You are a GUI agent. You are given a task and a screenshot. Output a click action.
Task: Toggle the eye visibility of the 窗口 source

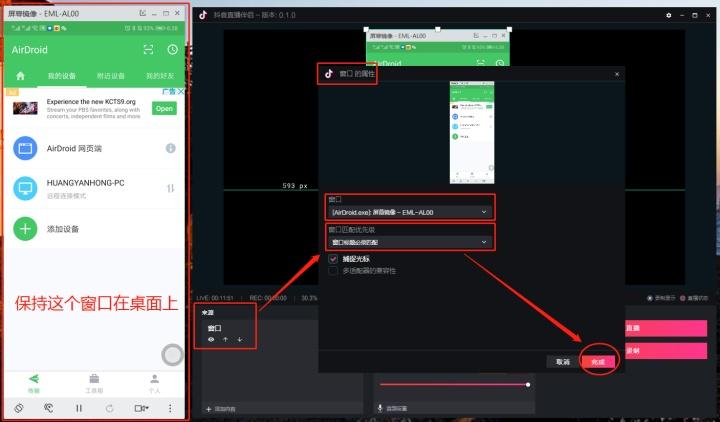coord(211,339)
